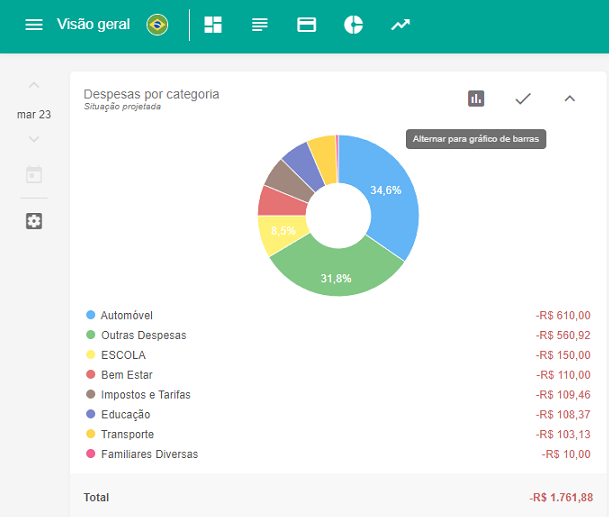Select the Outras Despesas category row
The width and height of the screenshot is (609, 517).
tap(143, 335)
